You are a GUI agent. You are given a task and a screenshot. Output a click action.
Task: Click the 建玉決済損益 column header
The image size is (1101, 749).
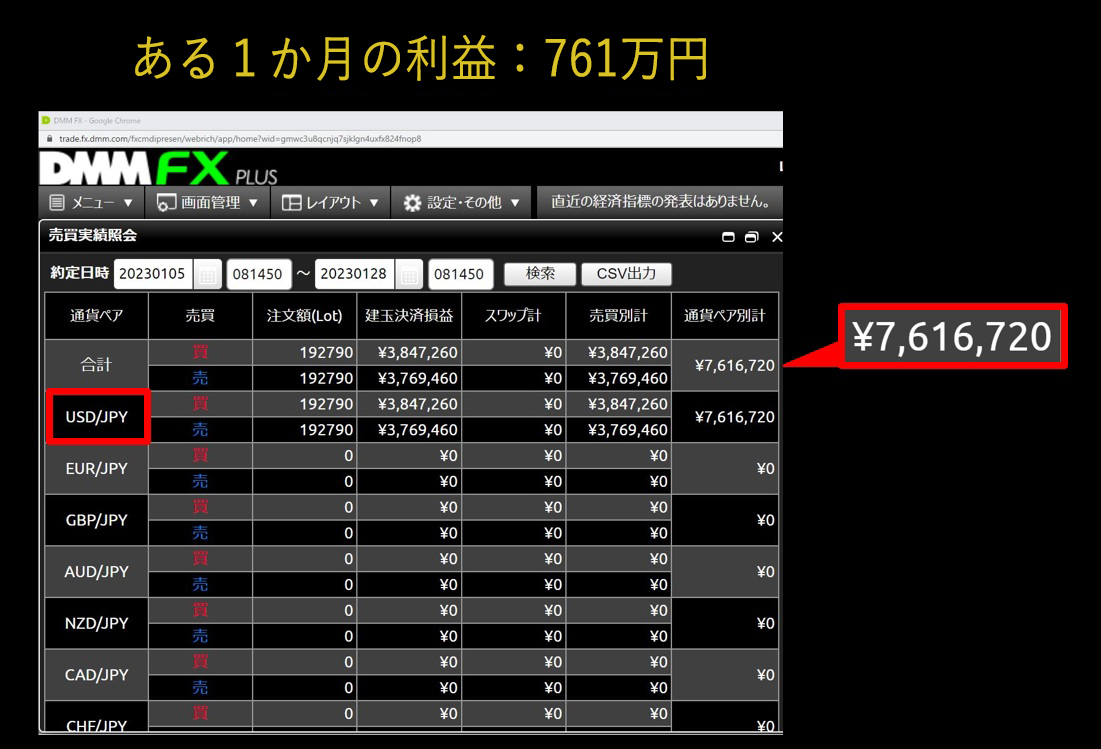[x=409, y=316]
